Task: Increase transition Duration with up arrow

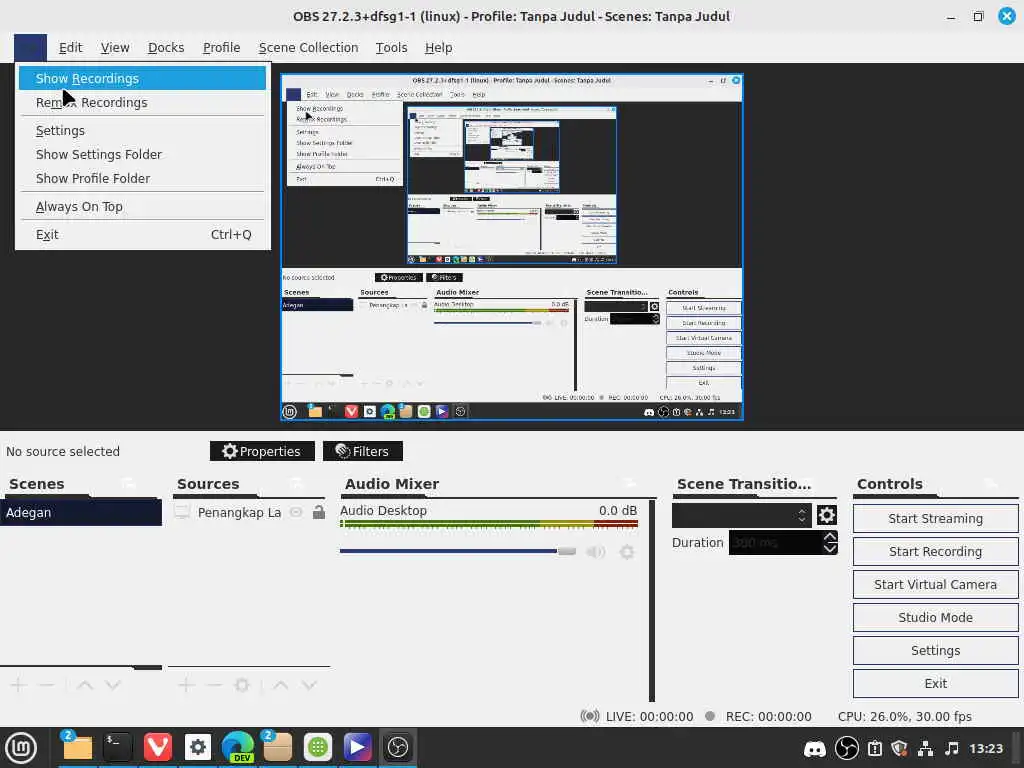Action: [830, 537]
